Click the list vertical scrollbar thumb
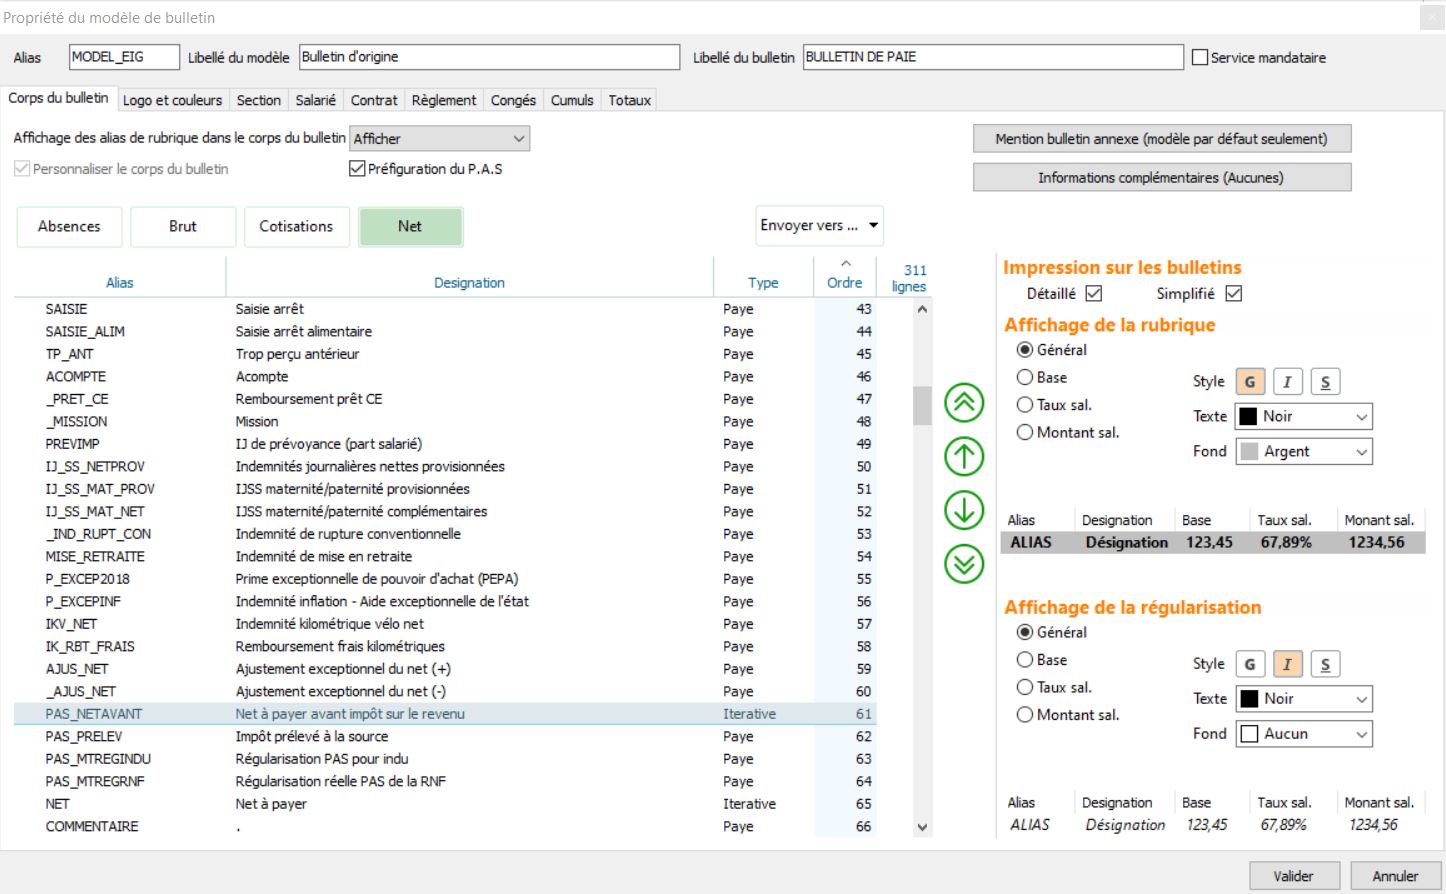This screenshot has height=894, width=1446. point(922,405)
